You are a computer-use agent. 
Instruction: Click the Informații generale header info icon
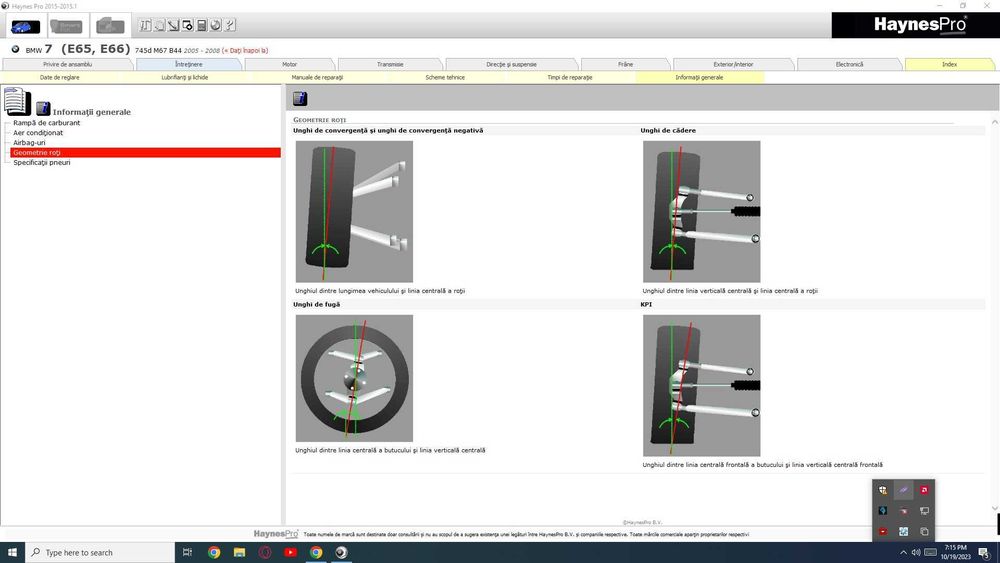43,108
